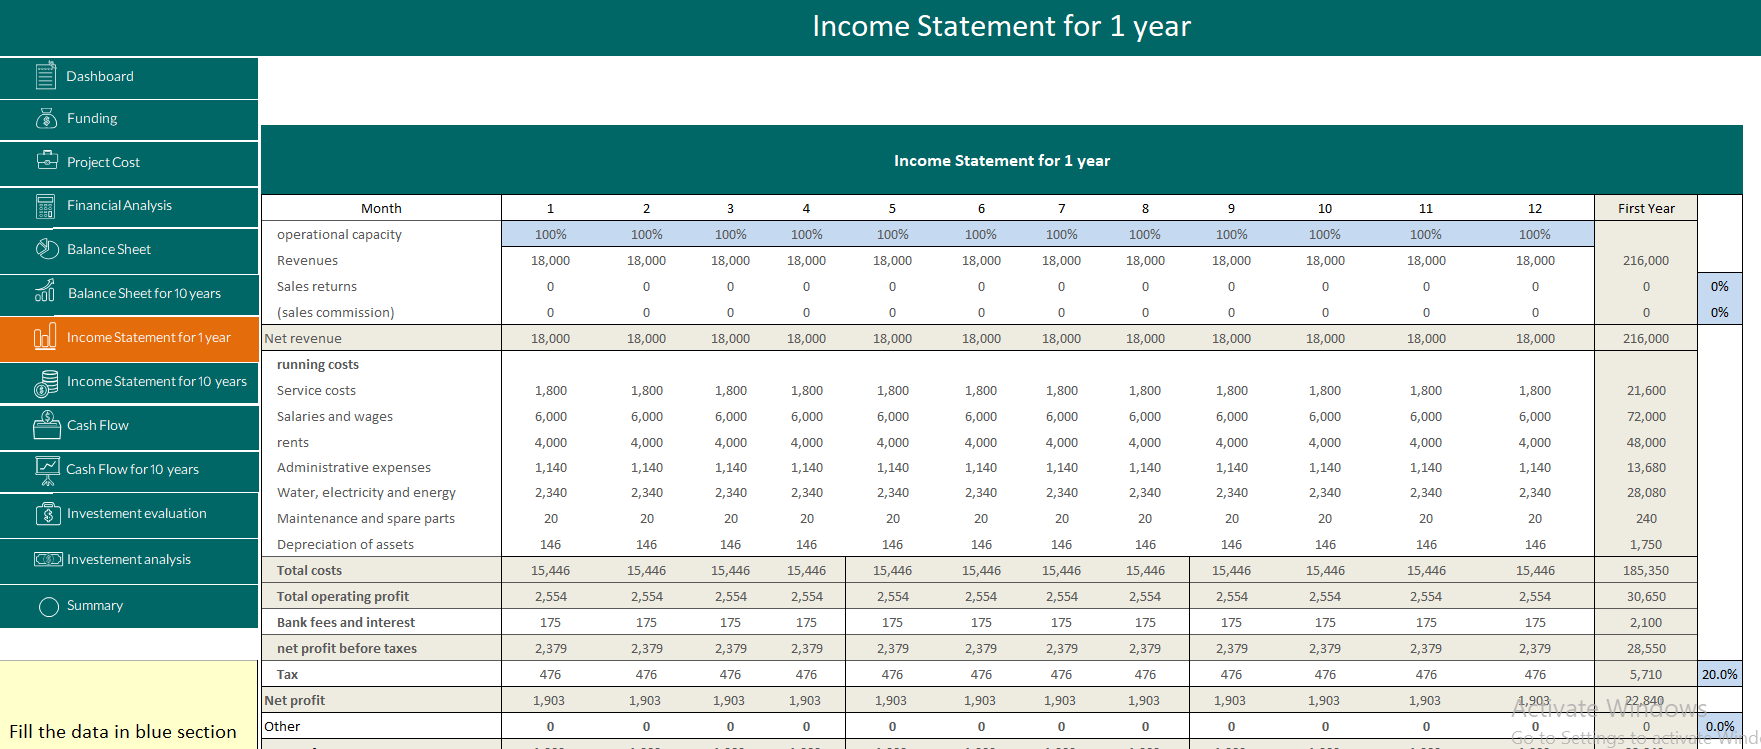
Task: Select the sales commission 0% input cell
Action: coord(1719,312)
